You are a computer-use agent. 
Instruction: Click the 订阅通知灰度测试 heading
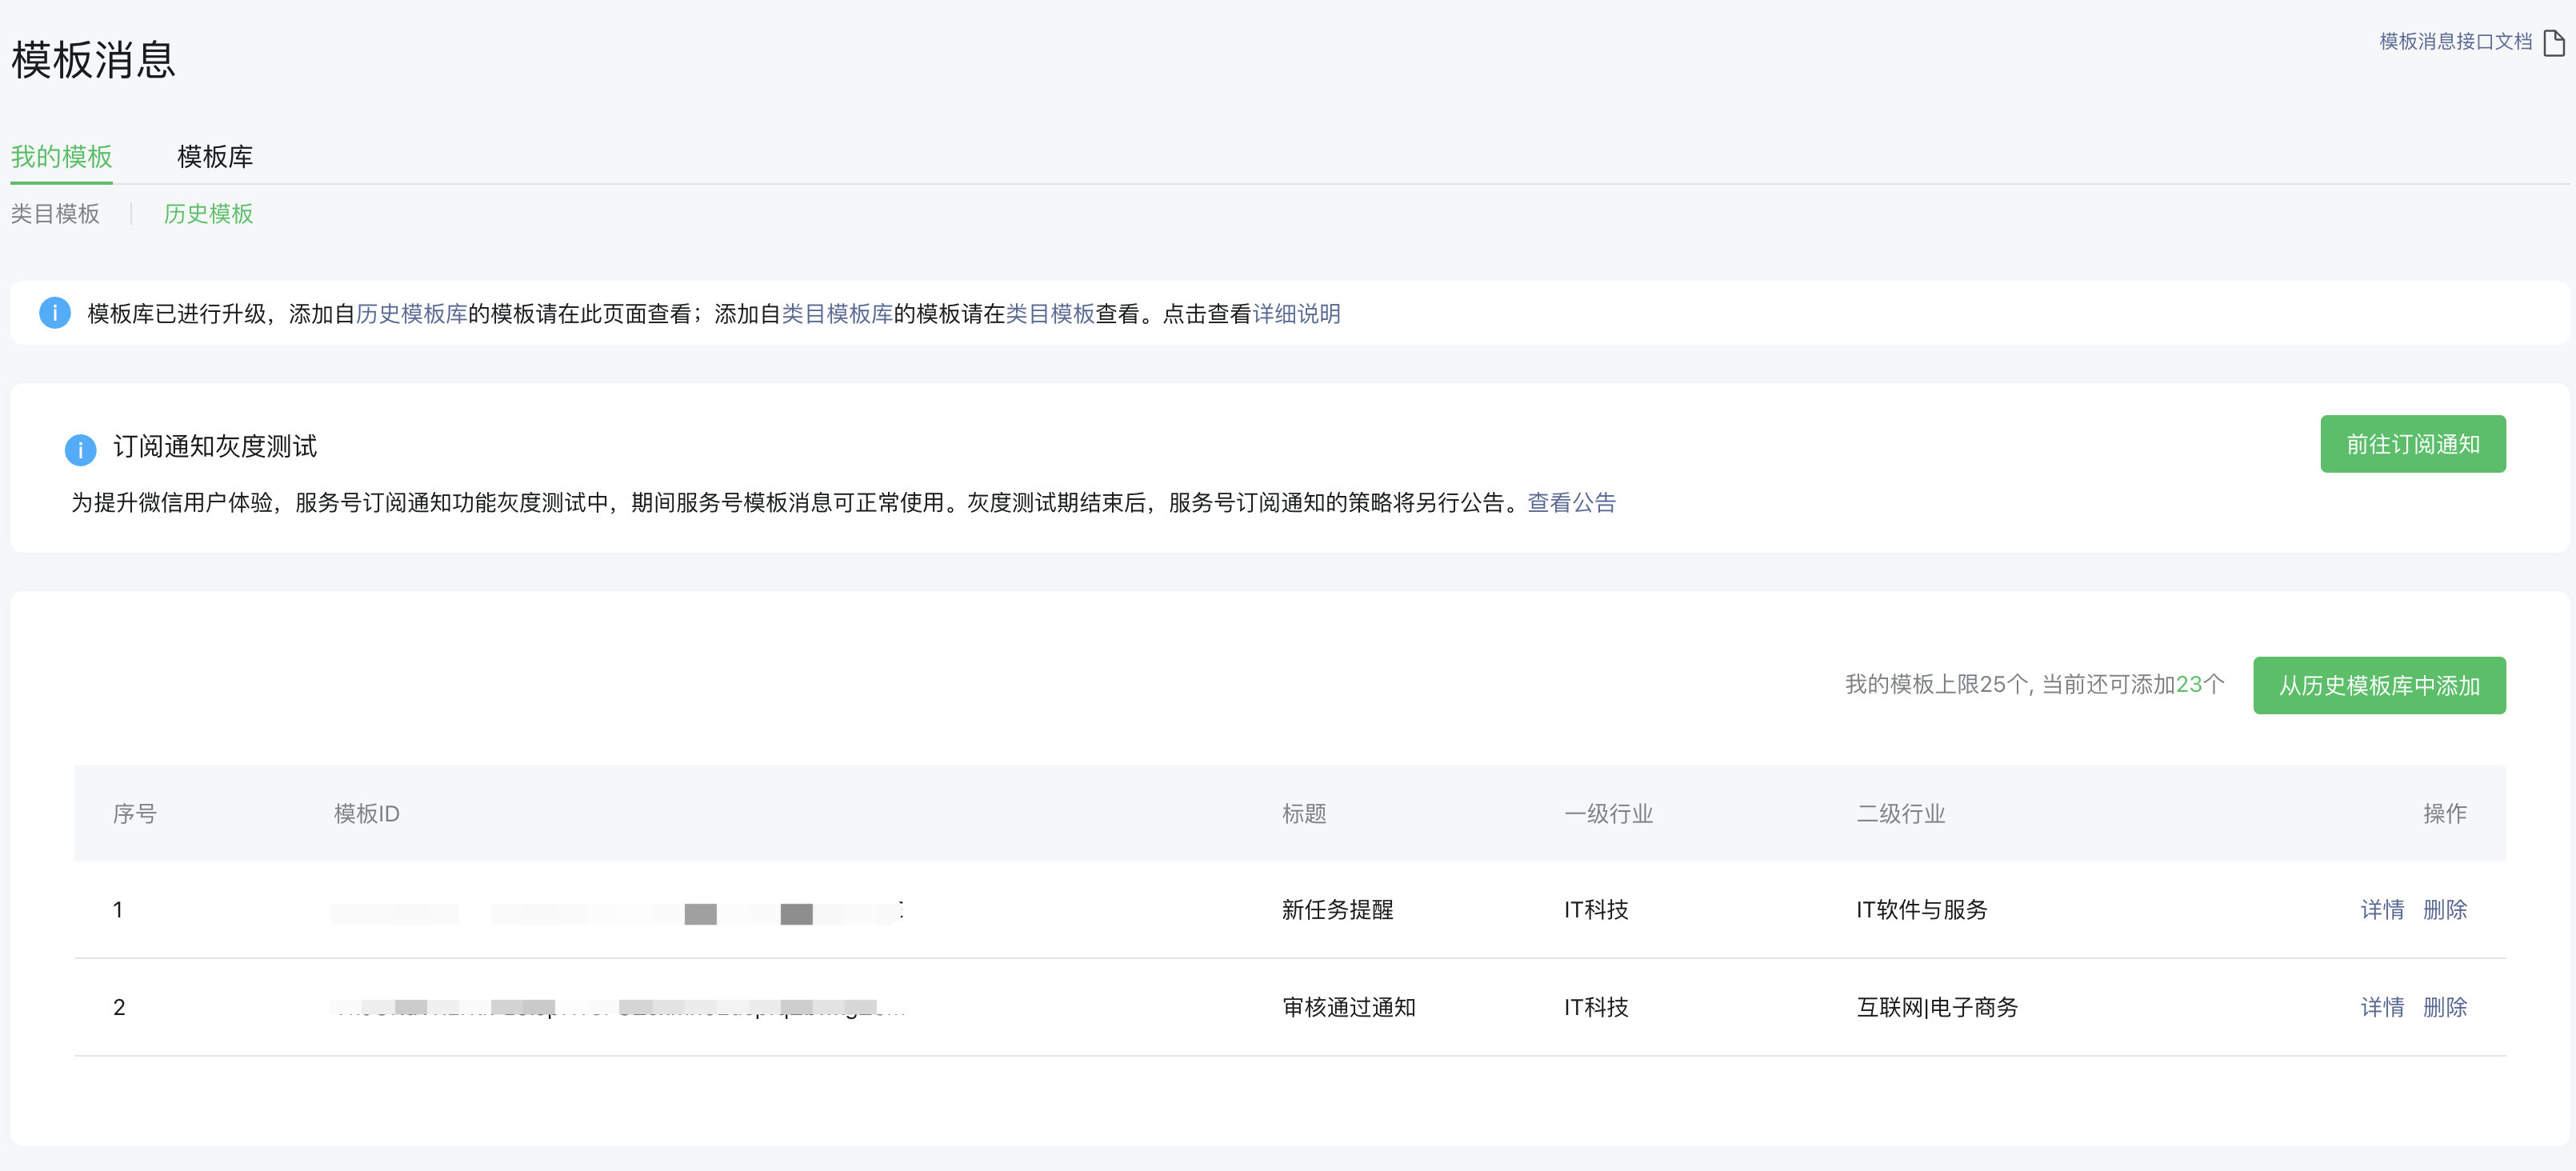215,446
